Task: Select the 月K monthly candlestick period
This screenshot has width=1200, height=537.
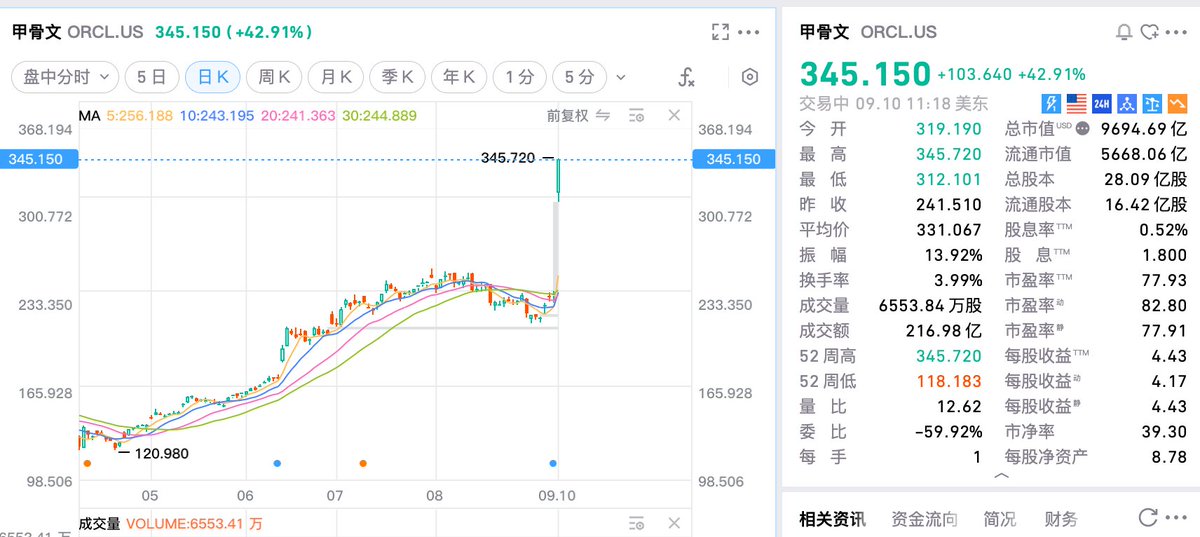Action: point(335,77)
